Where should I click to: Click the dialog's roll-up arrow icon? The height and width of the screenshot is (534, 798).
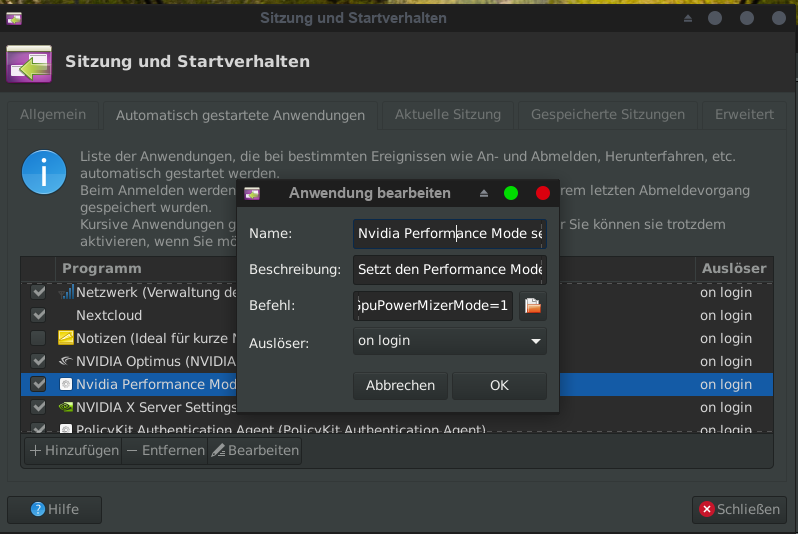pyautogui.click(x=484, y=193)
